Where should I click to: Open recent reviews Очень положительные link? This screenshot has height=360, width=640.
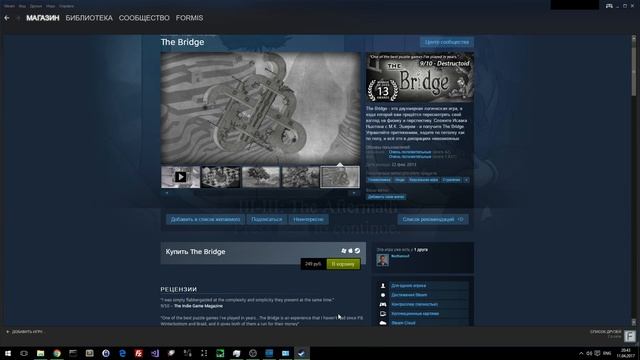point(410,152)
